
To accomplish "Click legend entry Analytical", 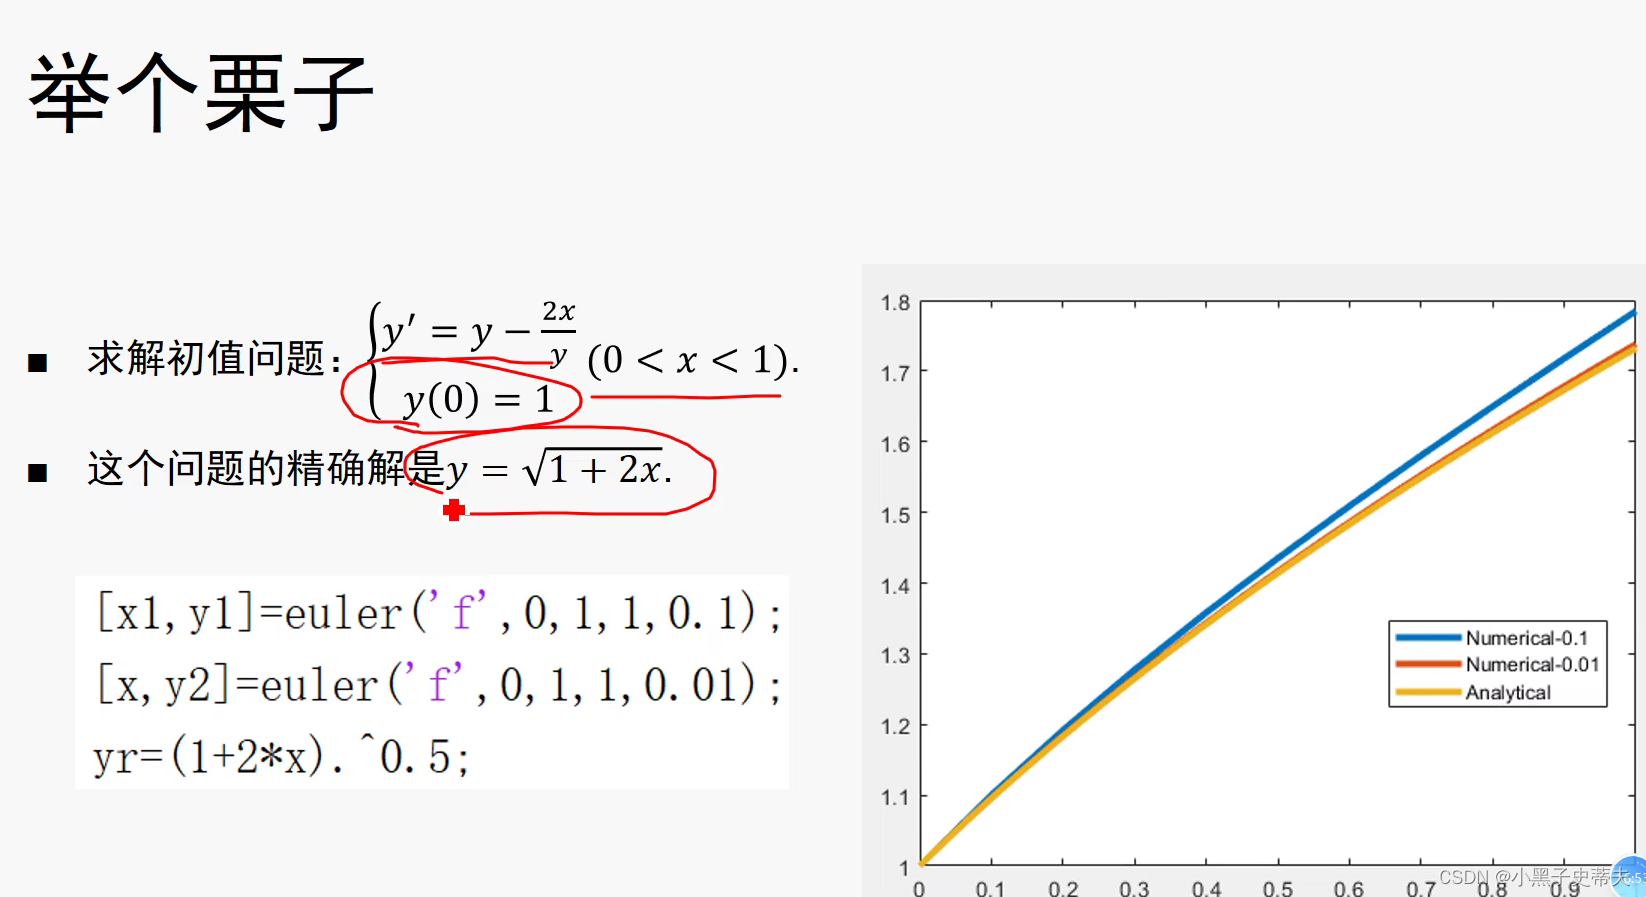I will (x=1508, y=692).
